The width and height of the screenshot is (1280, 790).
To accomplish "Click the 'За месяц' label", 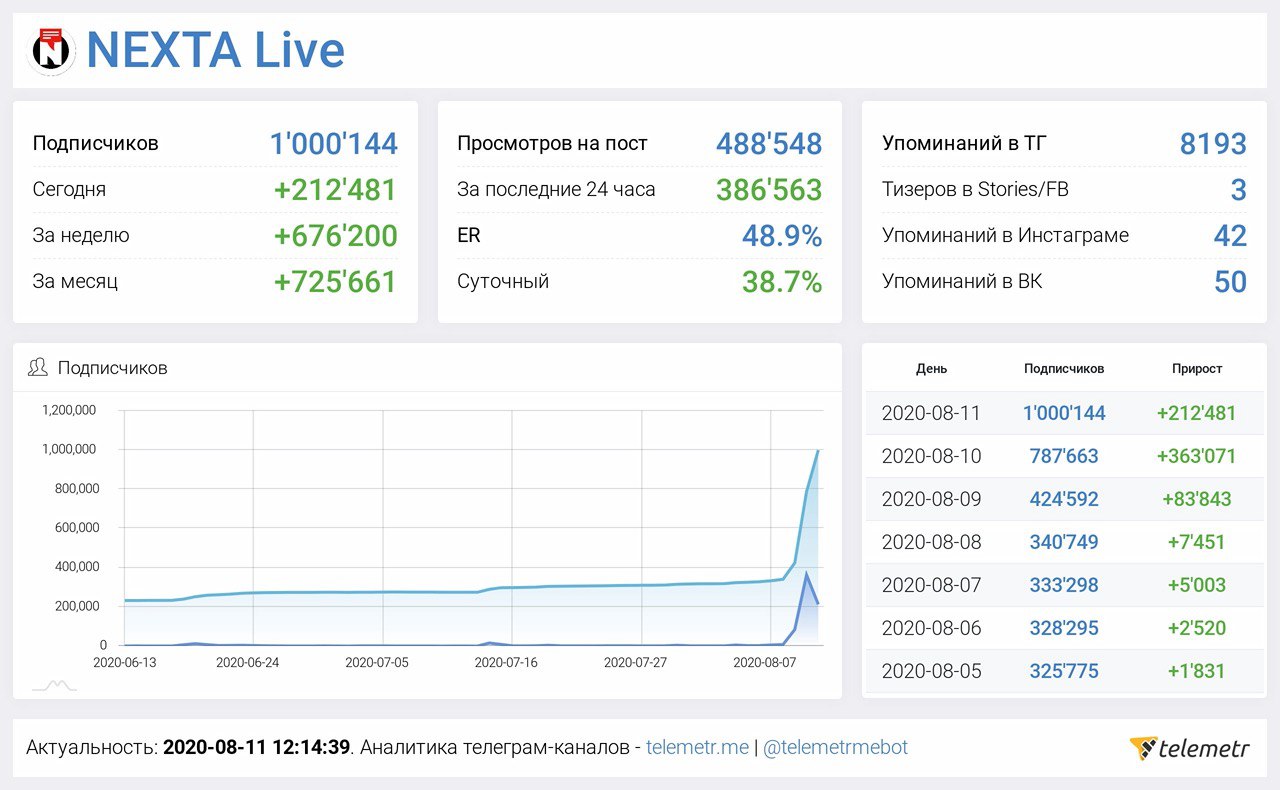I will pos(75,281).
